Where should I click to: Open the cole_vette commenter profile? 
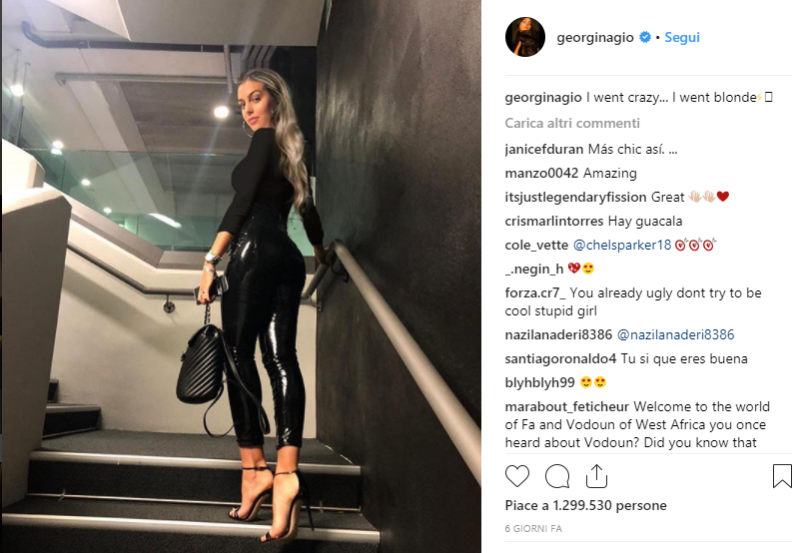tap(536, 245)
